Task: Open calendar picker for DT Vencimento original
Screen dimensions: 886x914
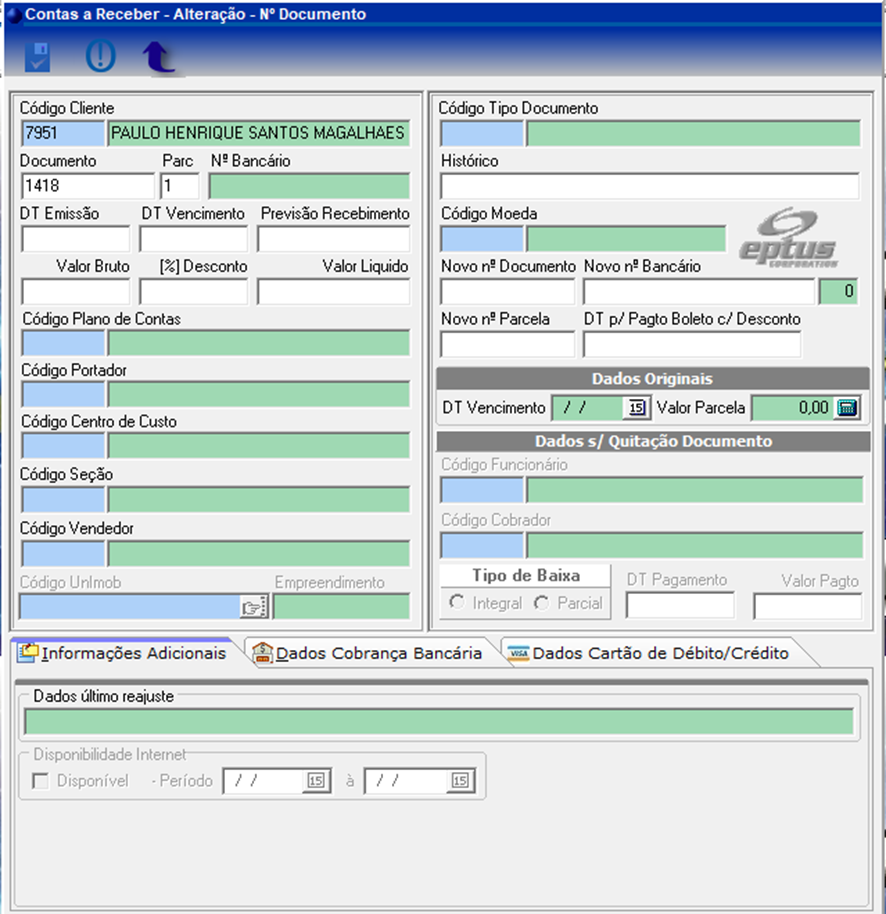Action: pyautogui.click(x=636, y=408)
